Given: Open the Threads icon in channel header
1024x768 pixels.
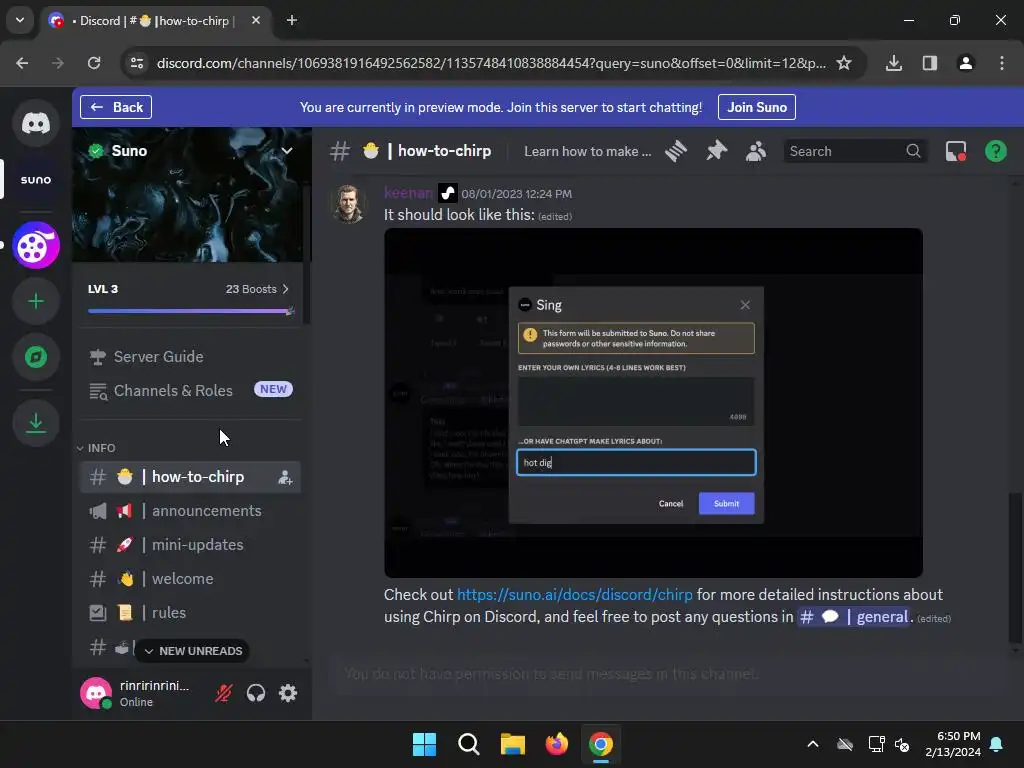Looking at the screenshot, I should [x=676, y=151].
